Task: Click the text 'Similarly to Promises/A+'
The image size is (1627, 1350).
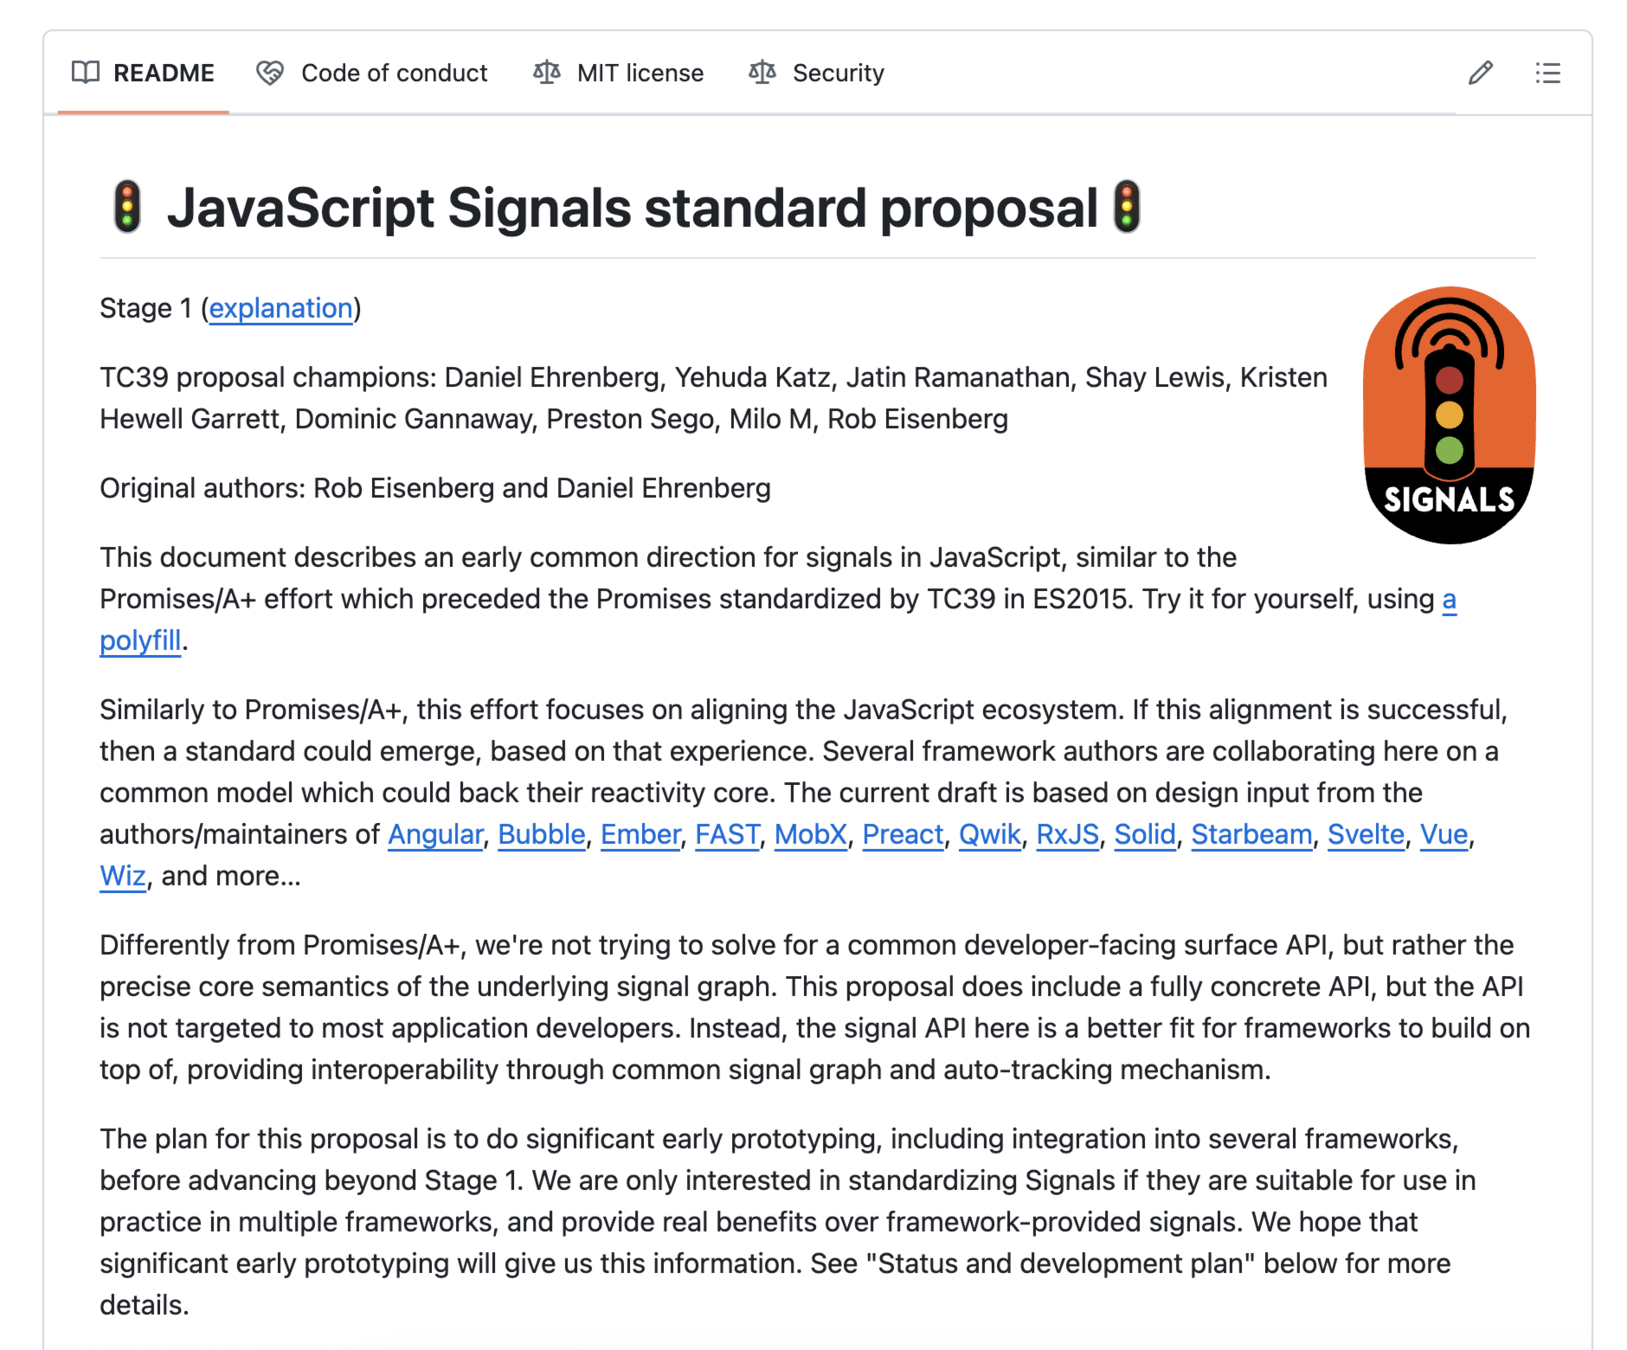Action: pos(250,710)
